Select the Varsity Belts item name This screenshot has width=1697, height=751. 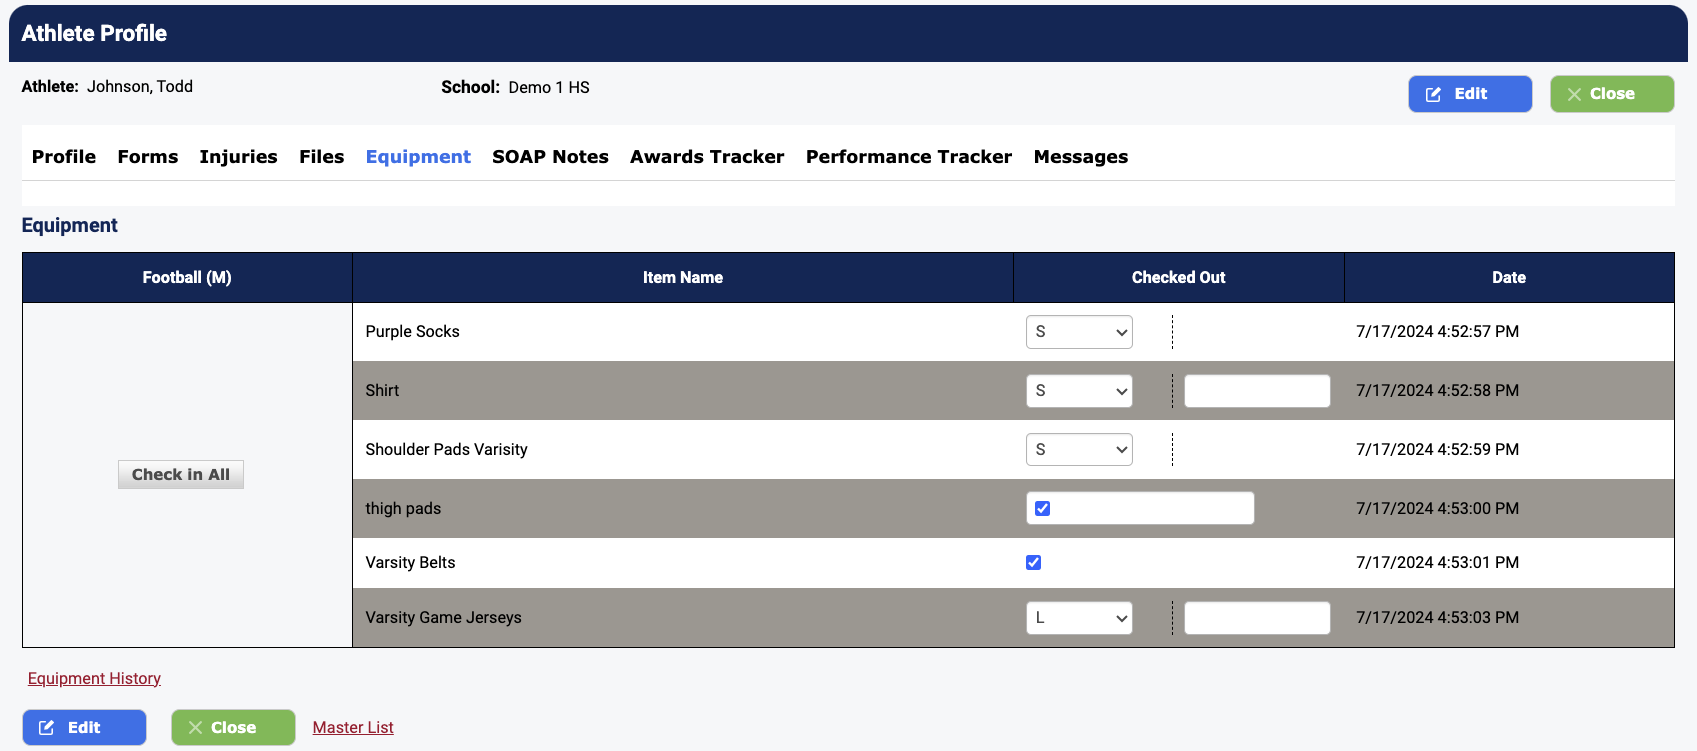[410, 563]
